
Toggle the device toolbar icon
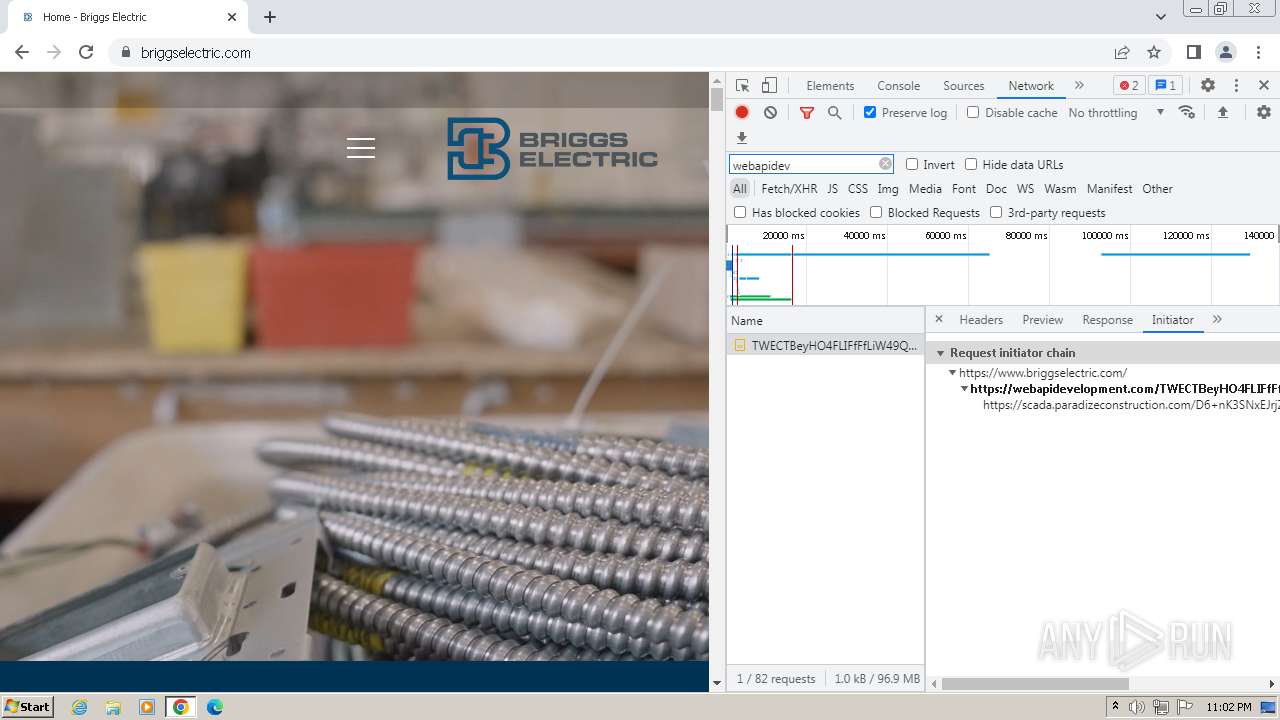coord(769,86)
